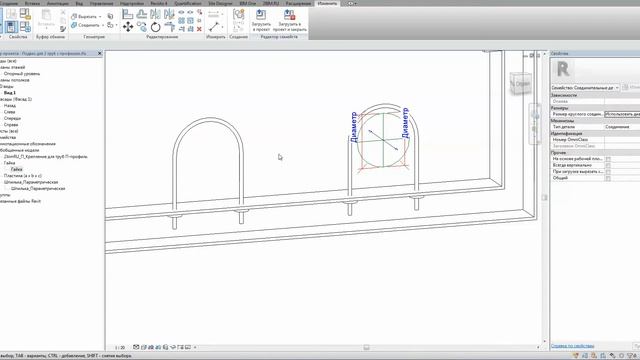Click the view scale 1:20 button
The image size is (640, 360).
[120, 348]
